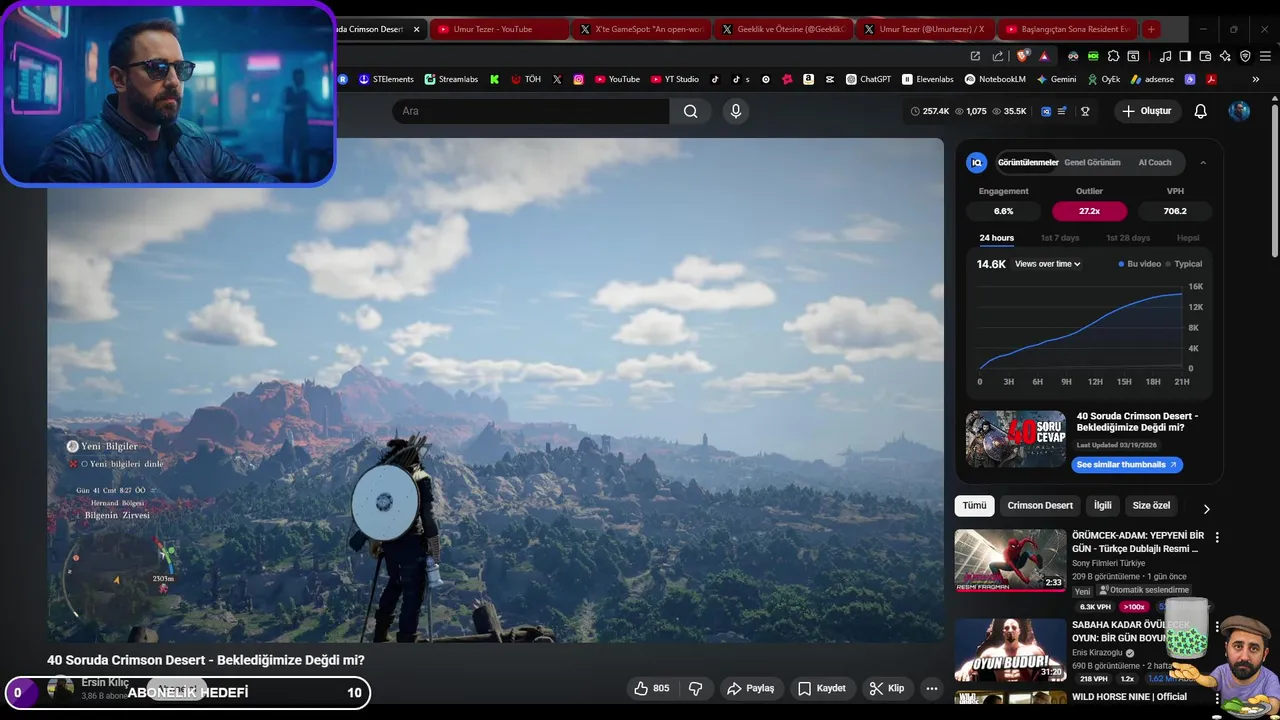Click the Outlier 27.2x value

[x=1089, y=211]
